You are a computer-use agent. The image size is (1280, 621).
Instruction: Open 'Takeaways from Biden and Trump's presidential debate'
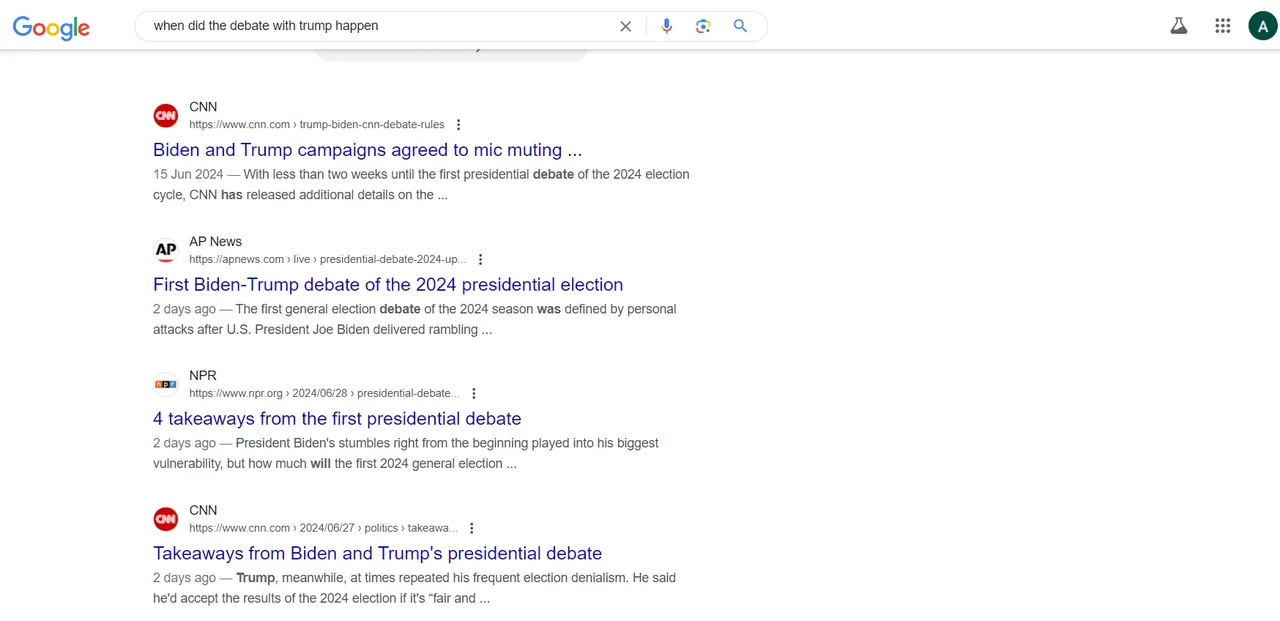pos(377,554)
